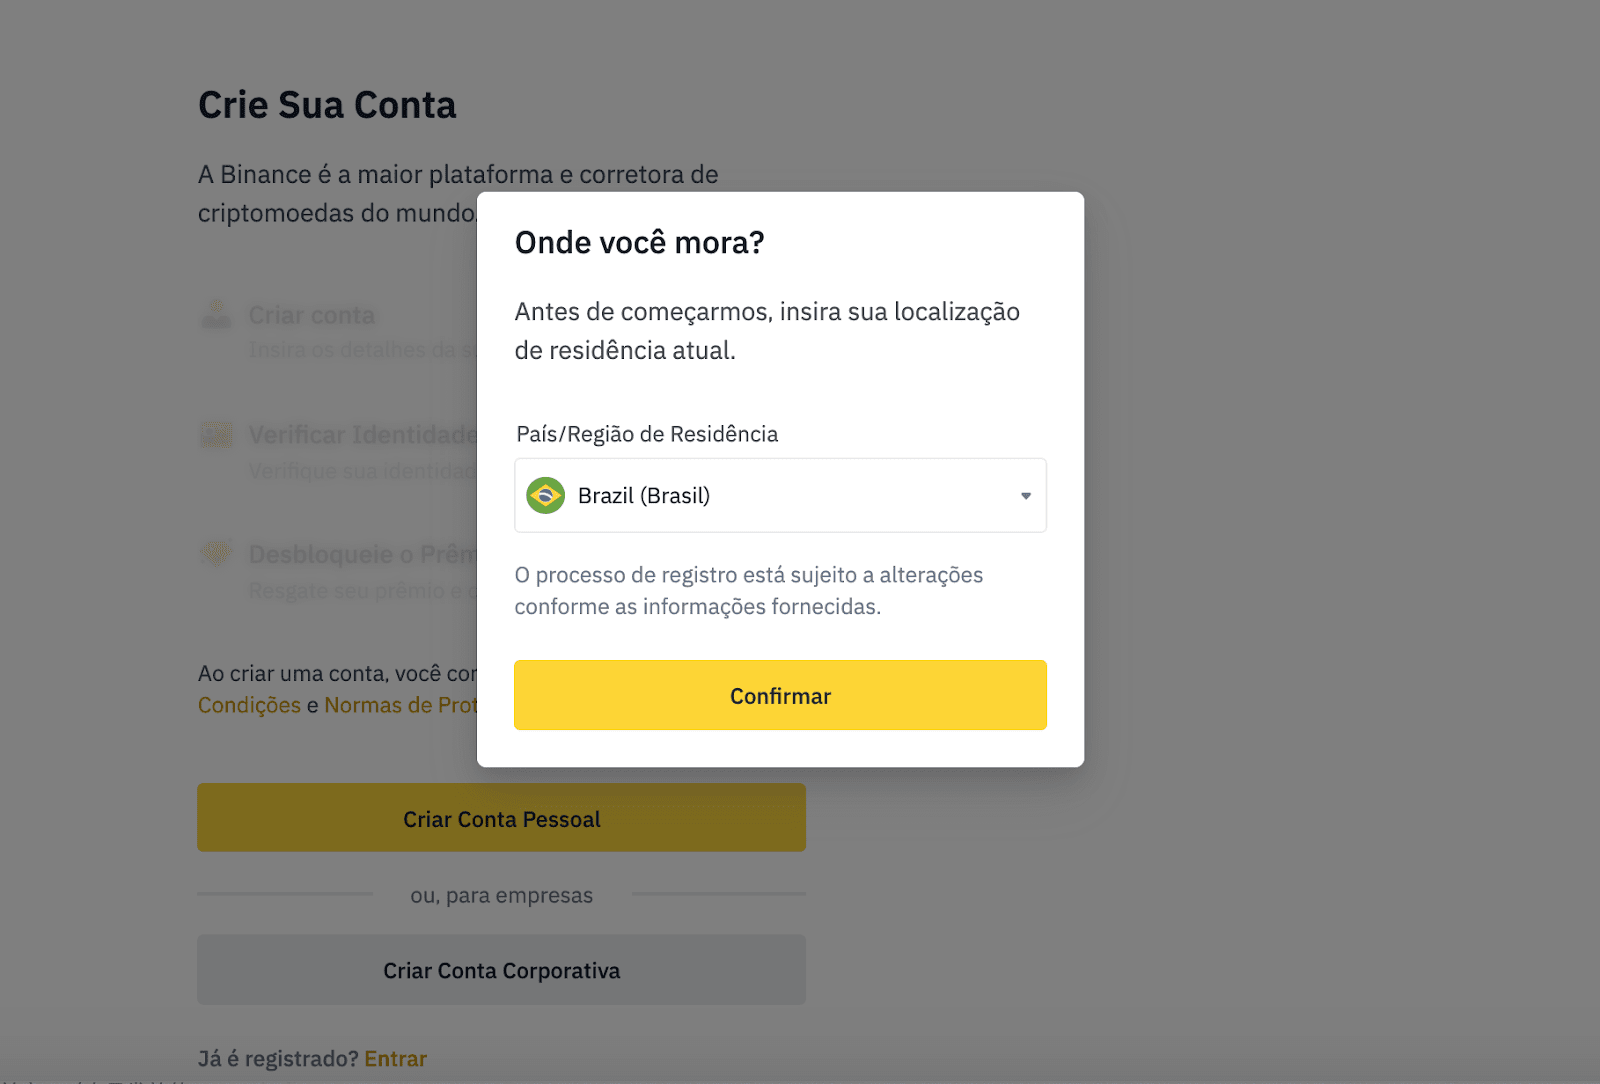The image size is (1600, 1084).
Task: Follow the Entrar login link
Action: coord(395,1059)
